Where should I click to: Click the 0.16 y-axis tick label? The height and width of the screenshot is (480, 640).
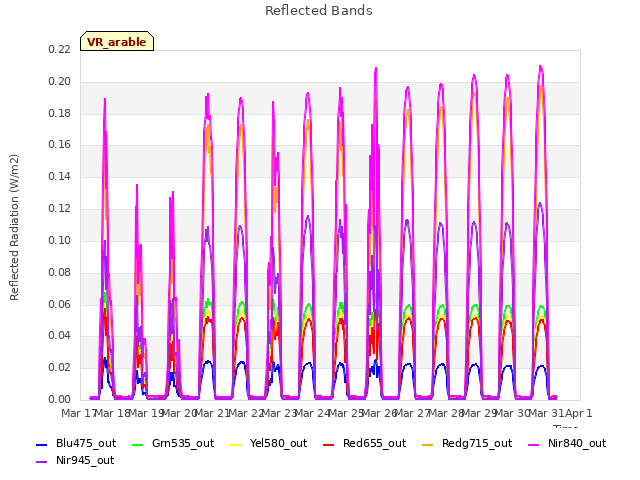59,144
